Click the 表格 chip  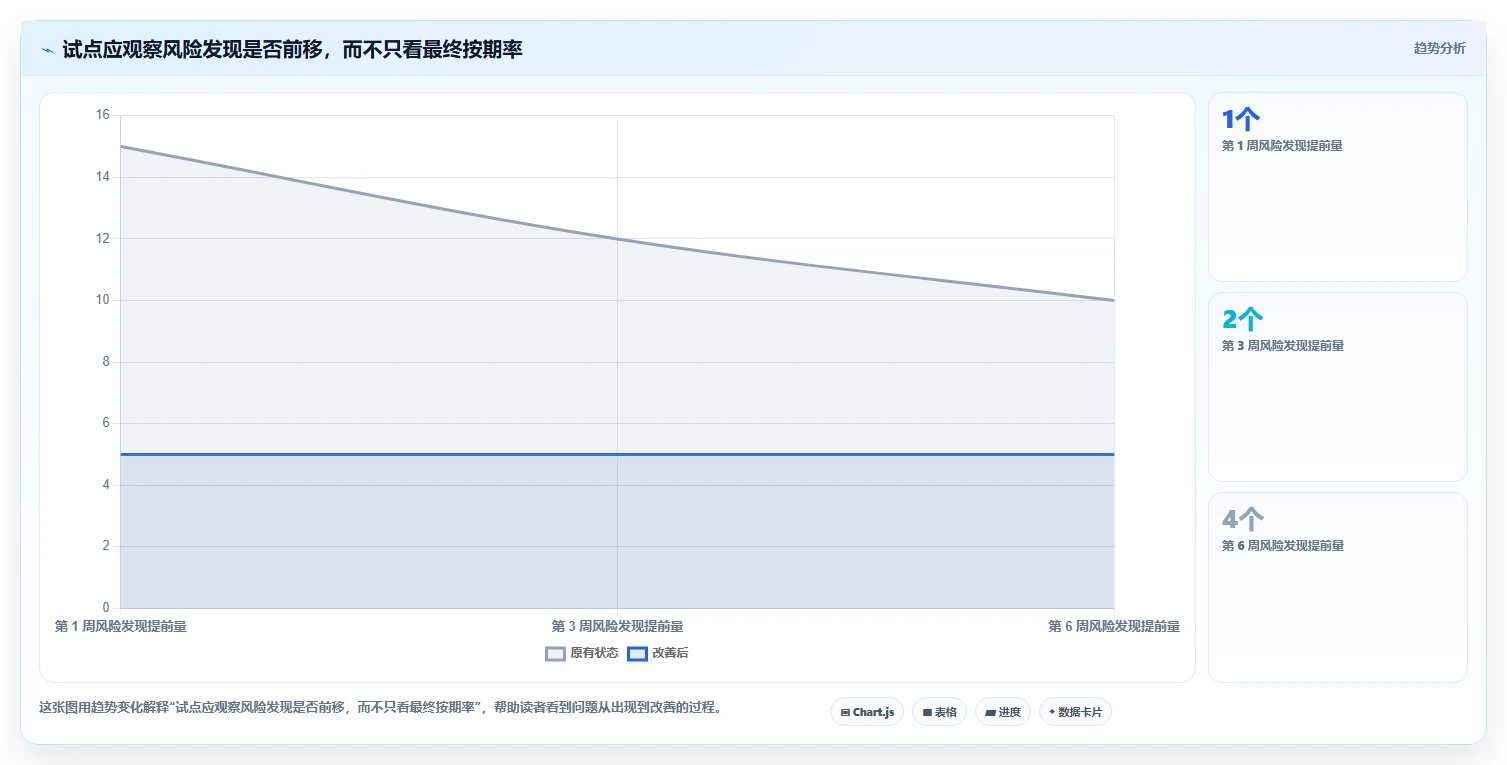[x=939, y=712]
